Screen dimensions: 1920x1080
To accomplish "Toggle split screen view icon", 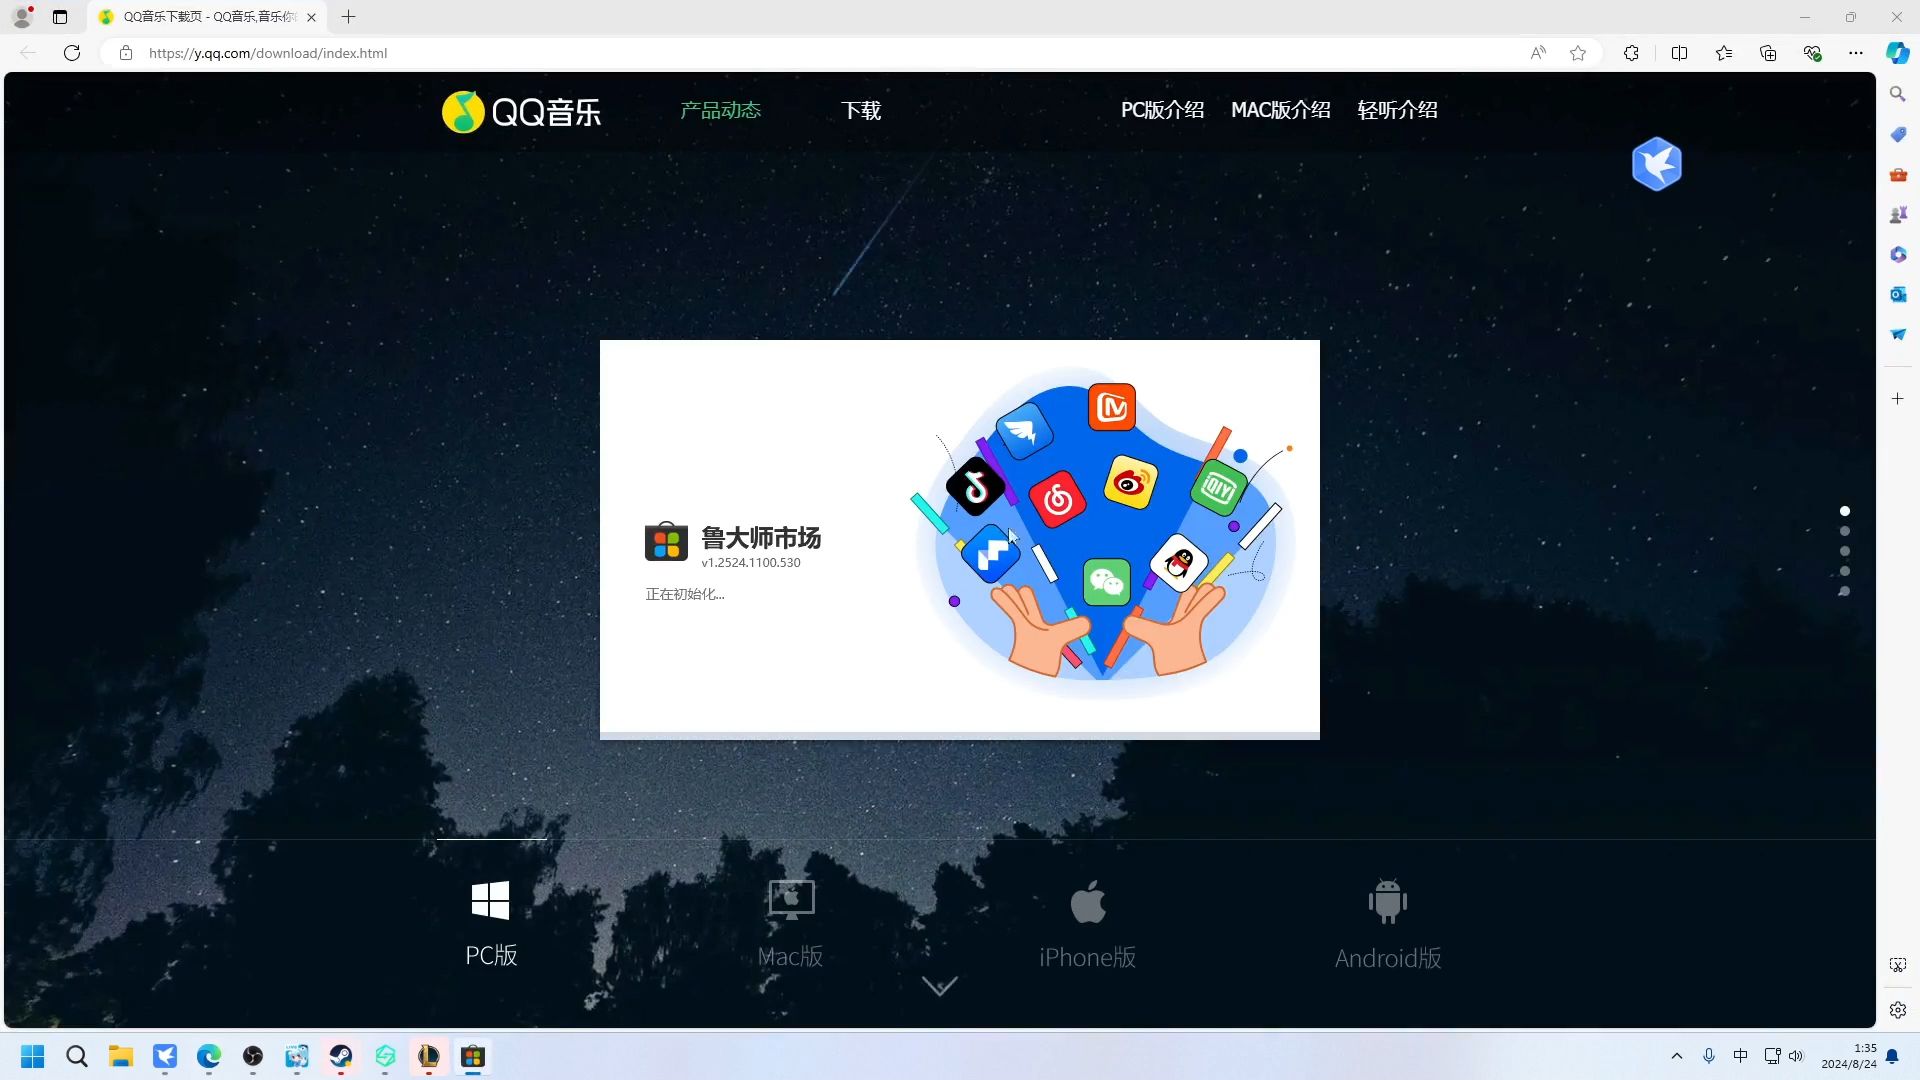I will click(x=1679, y=53).
